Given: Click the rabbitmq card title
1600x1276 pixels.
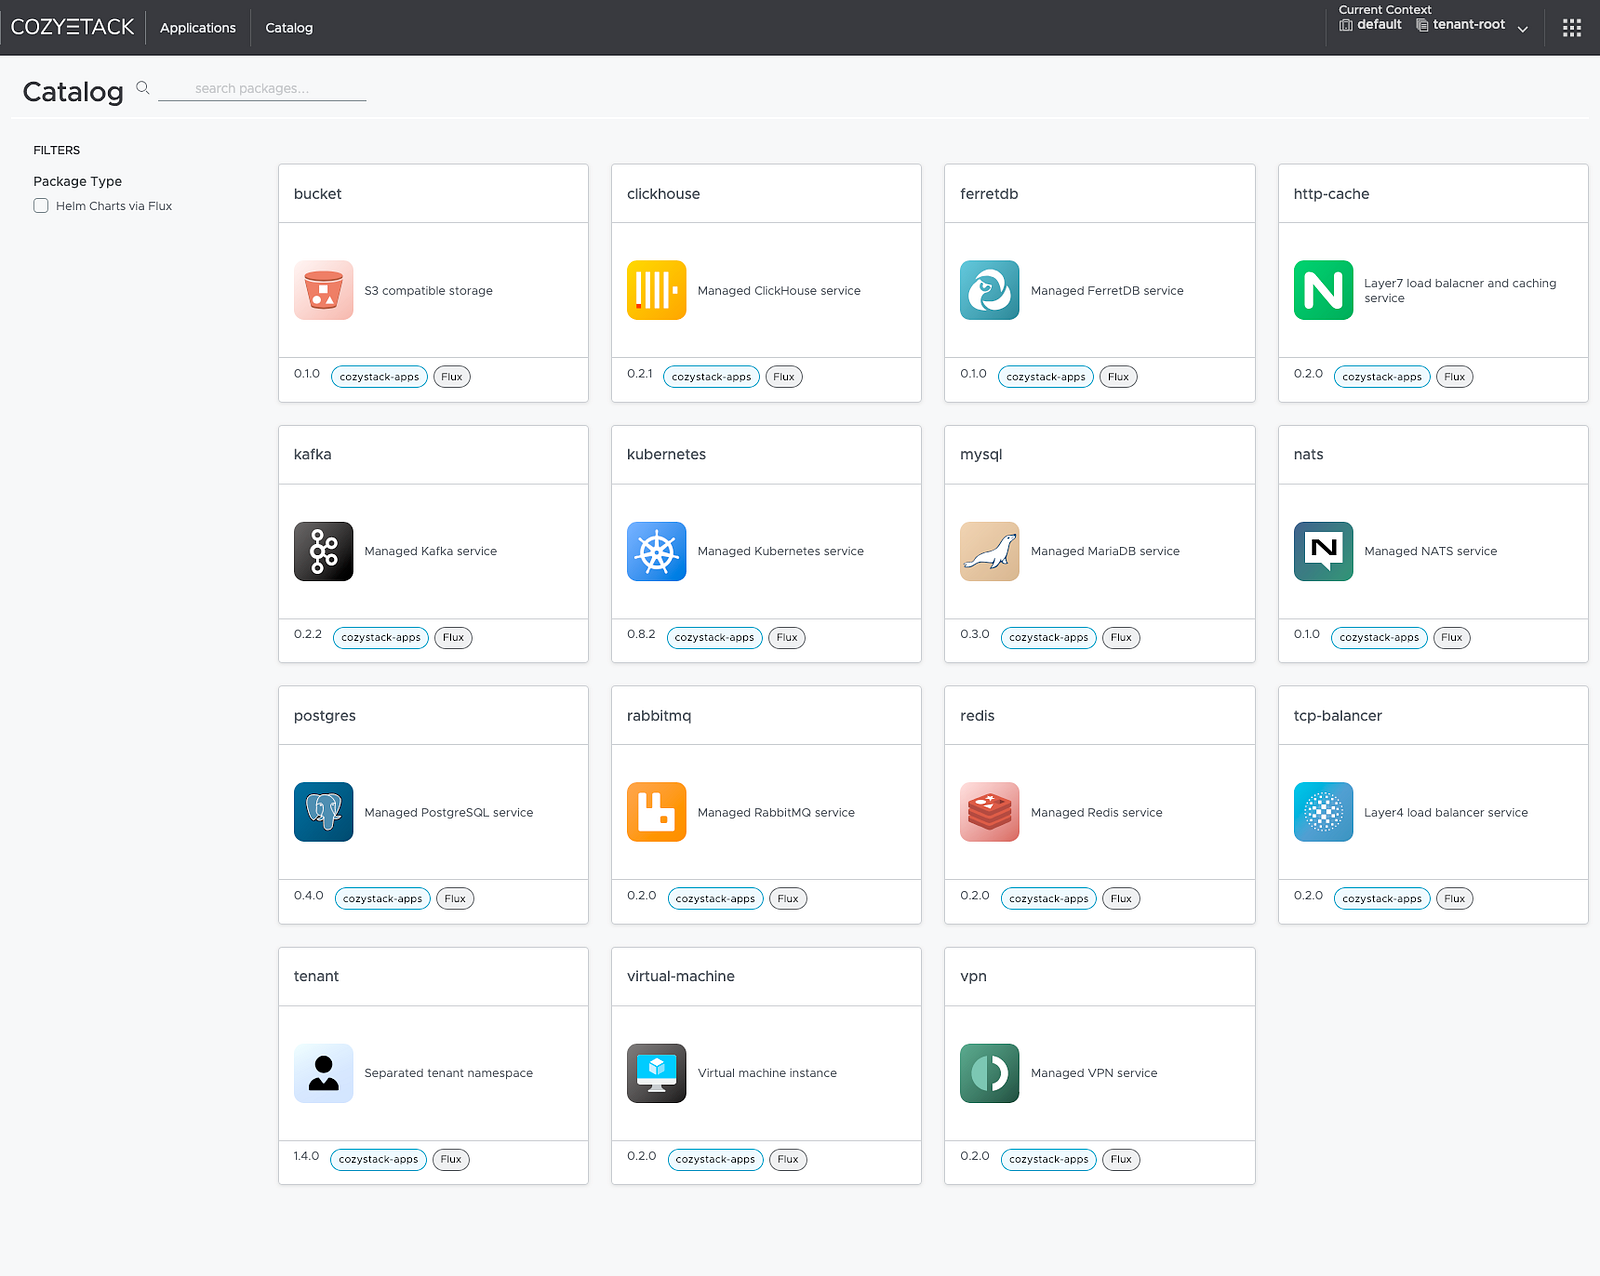Looking at the screenshot, I should [x=659, y=716].
